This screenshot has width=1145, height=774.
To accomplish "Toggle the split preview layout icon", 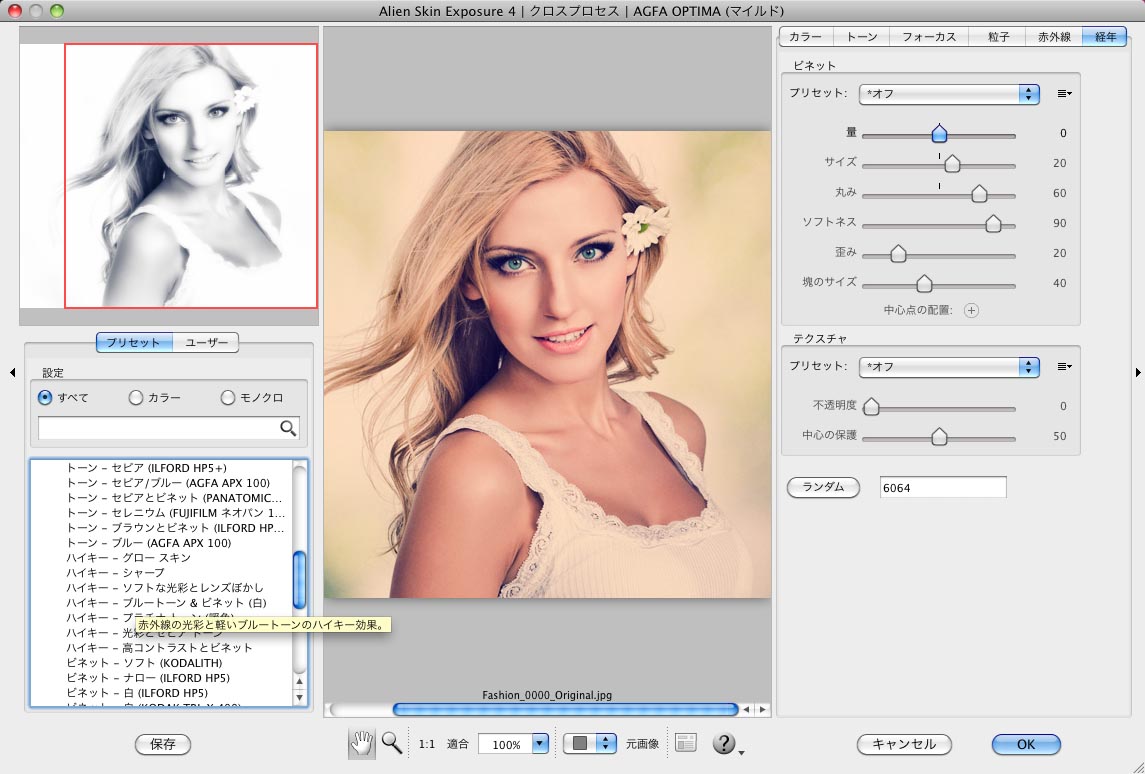I will point(685,743).
